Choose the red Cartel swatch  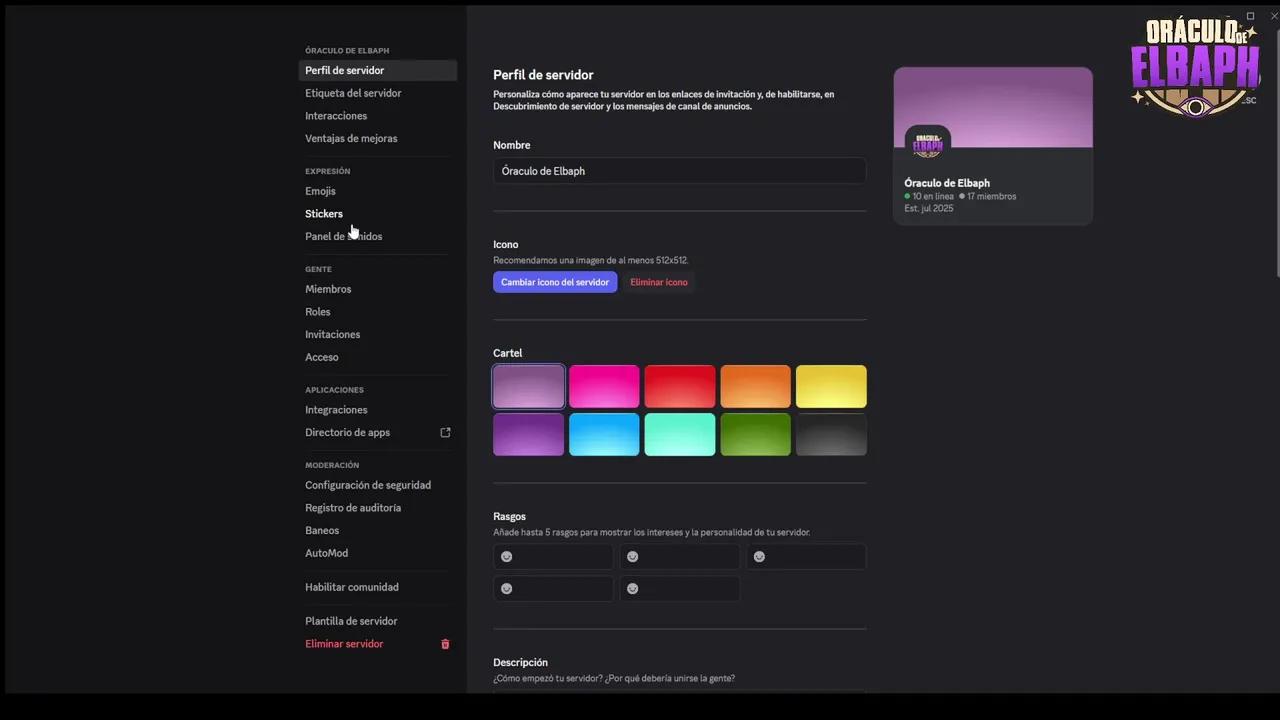[680, 386]
